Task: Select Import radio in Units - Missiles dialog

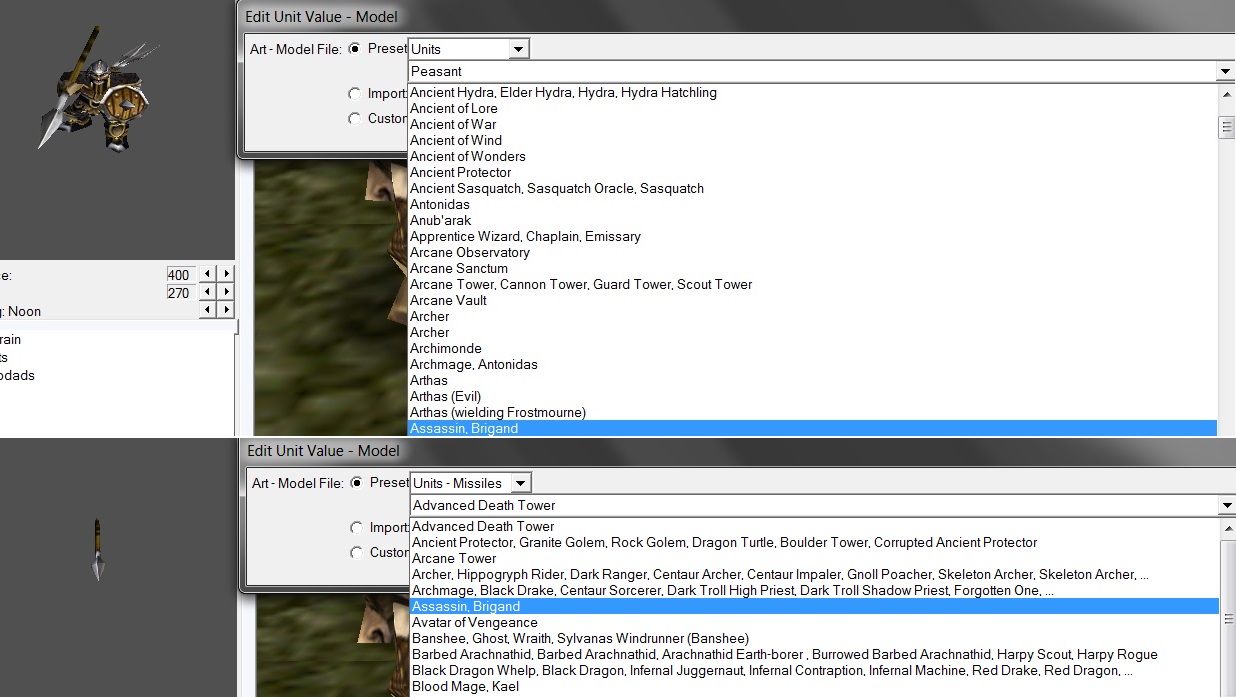Action: pos(356,527)
